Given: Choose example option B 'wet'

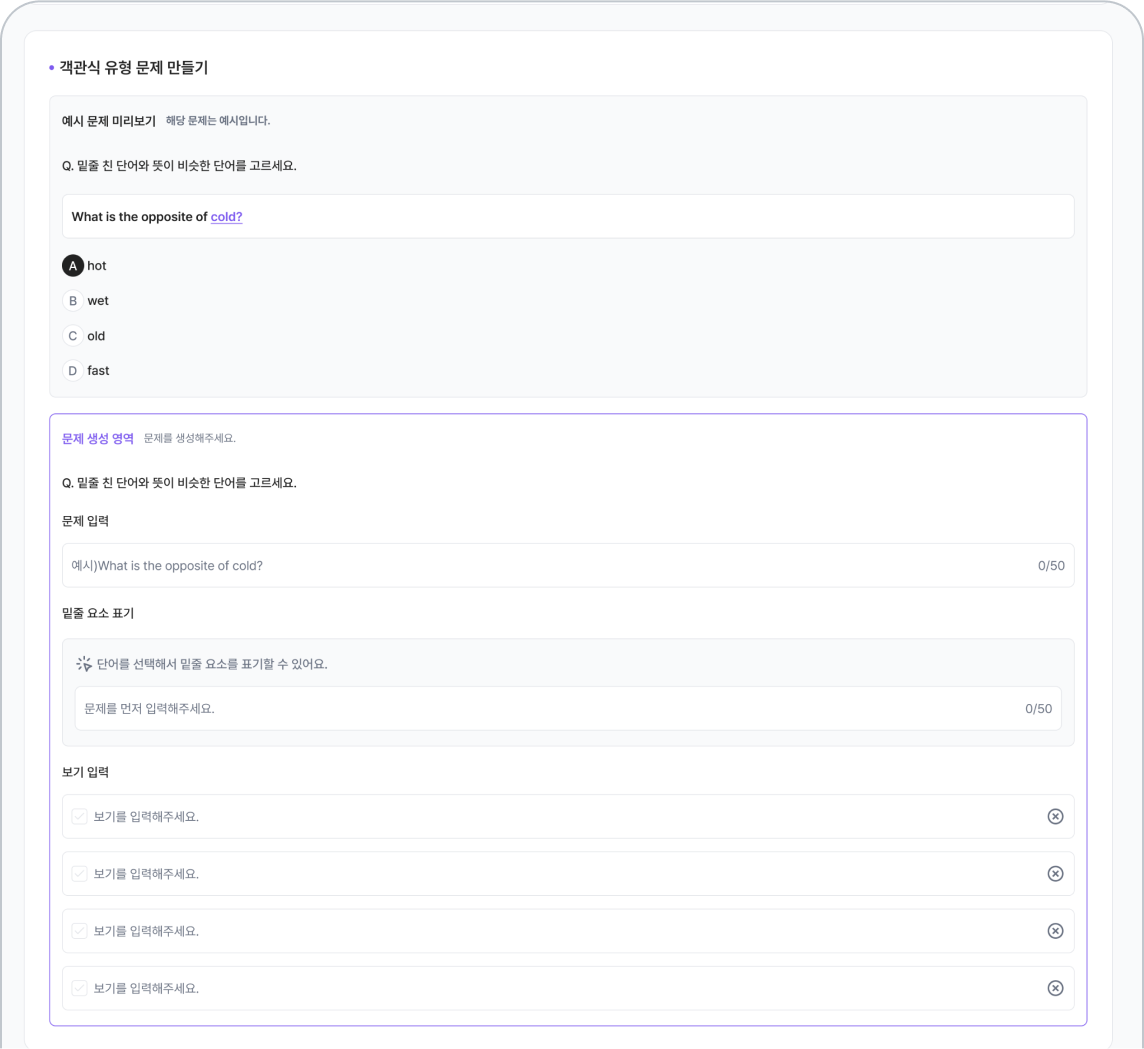Looking at the screenshot, I should tap(73, 301).
